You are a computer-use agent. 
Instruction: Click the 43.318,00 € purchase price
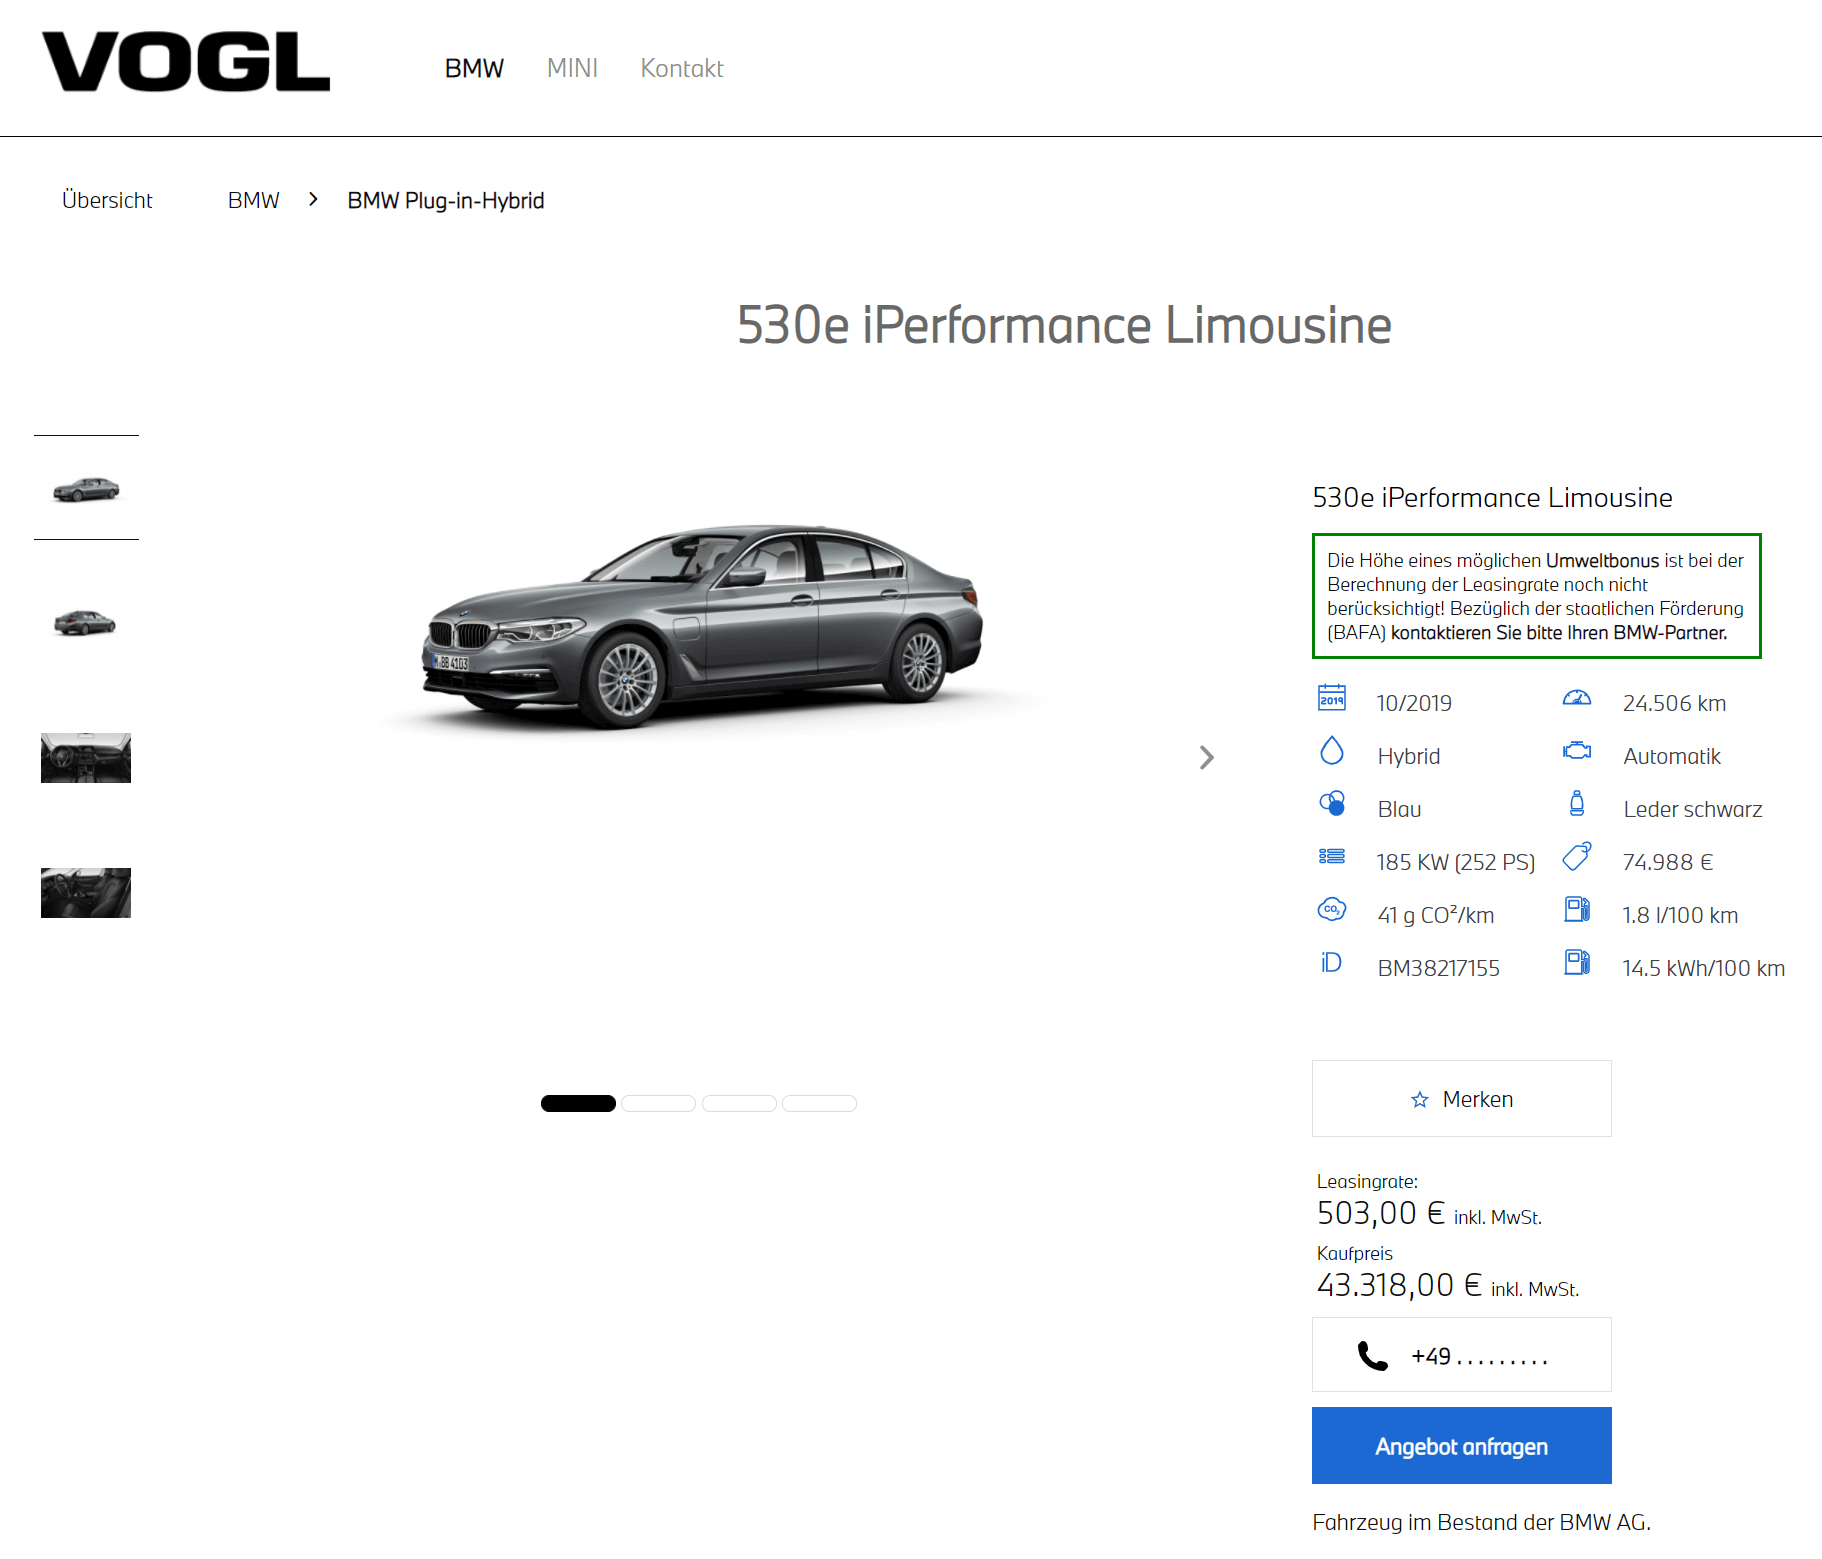click(x=1399, y=1285)
